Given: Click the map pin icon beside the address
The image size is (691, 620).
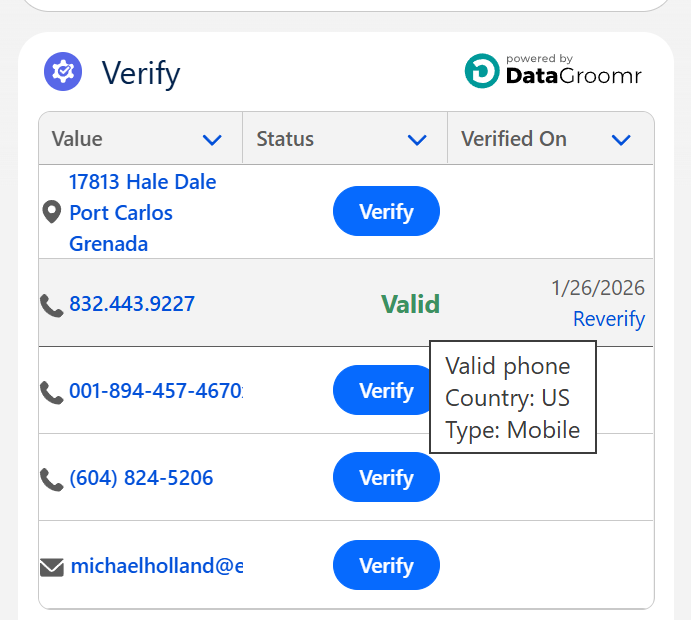Looking at the screenshot, I should [x=52, y=212].
